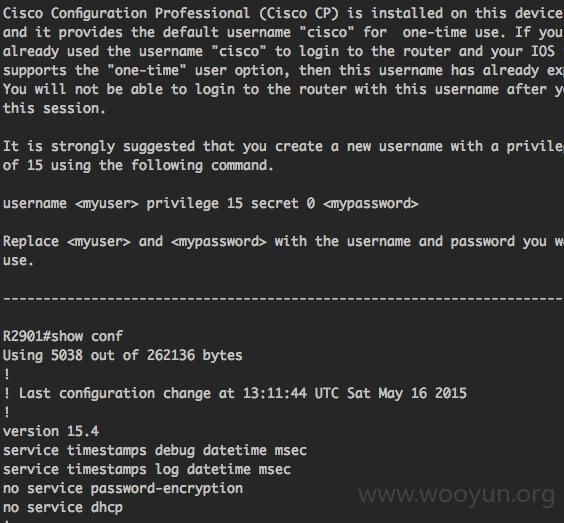This screenshot has height=523, width=564.
Task: Click 'of 15 using the following command.'
Action: 138,166
